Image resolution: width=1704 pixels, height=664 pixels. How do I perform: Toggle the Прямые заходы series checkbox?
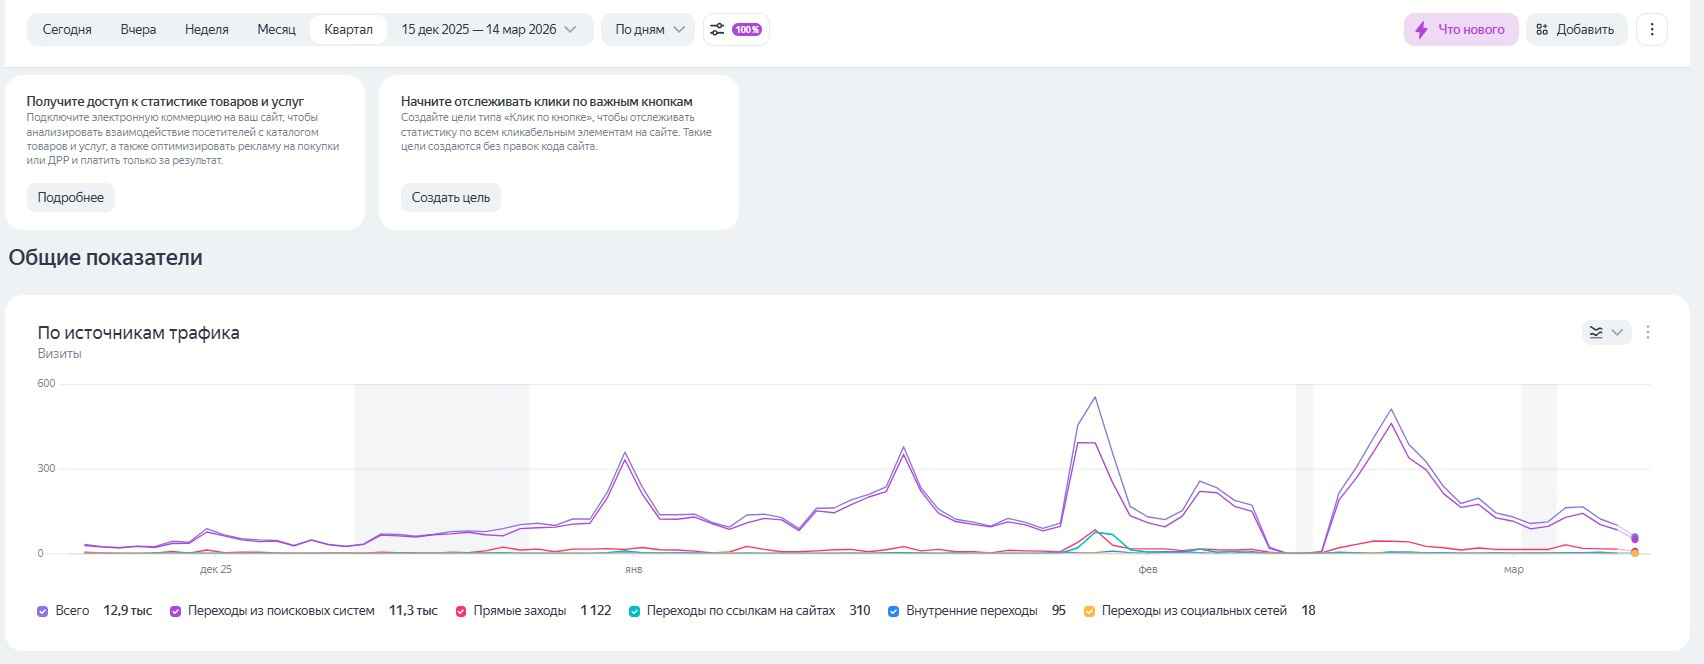(461, 611)
